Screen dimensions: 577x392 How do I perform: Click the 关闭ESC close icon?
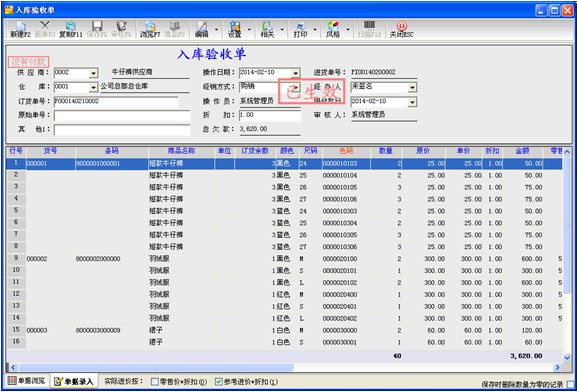(401, 29)
